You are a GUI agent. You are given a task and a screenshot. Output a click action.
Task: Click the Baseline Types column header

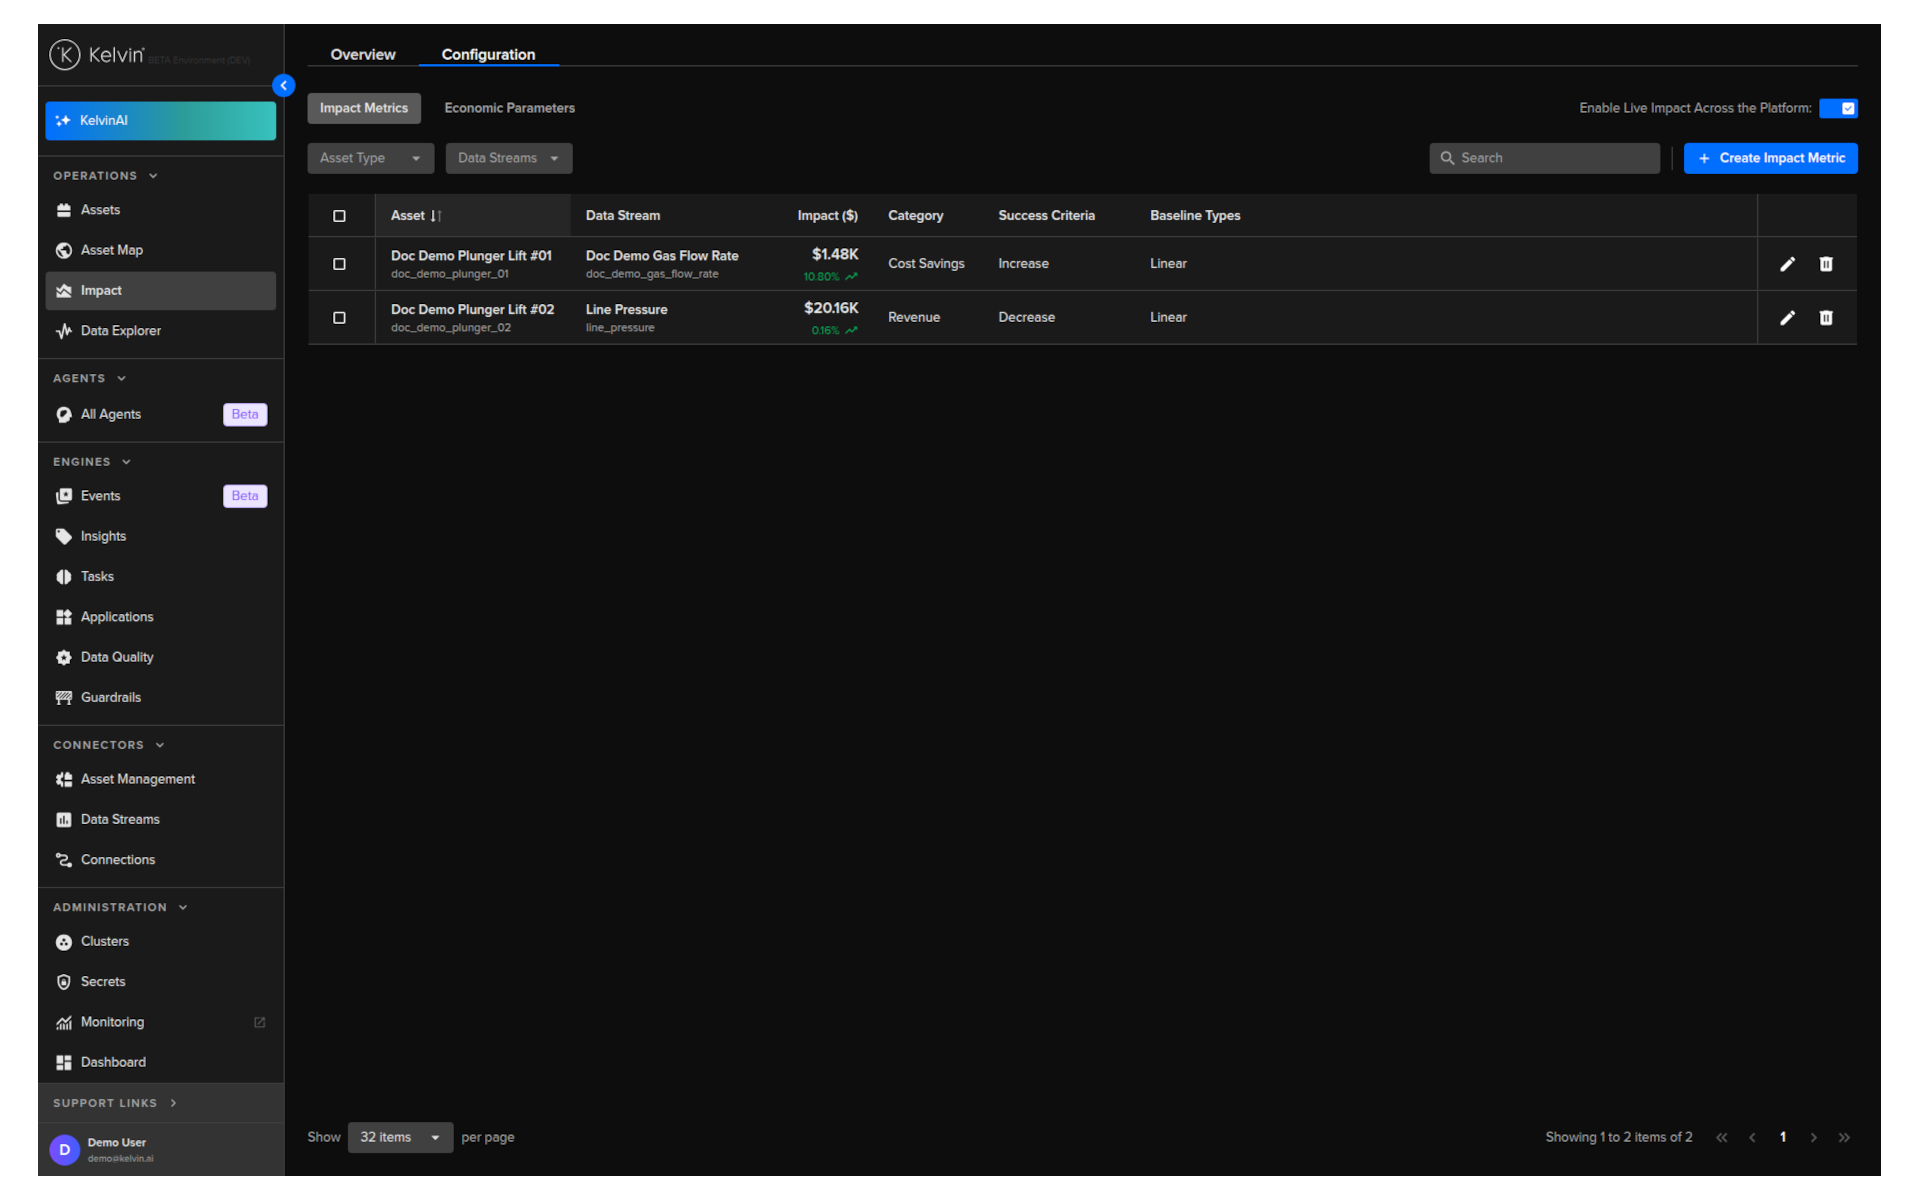tap(1195, 216)
